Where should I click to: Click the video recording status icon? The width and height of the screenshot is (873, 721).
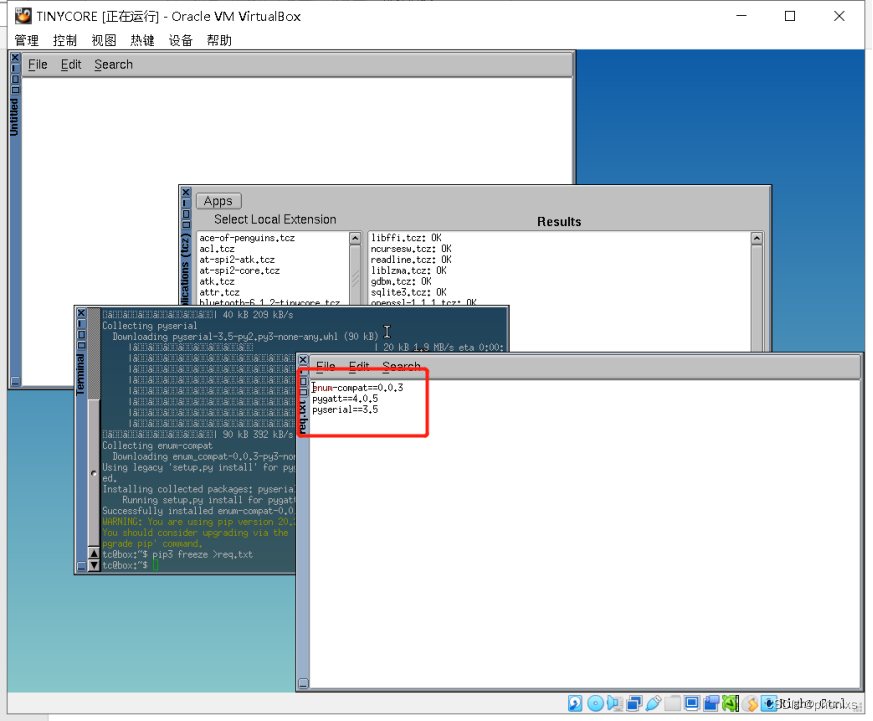pos(710,703)
